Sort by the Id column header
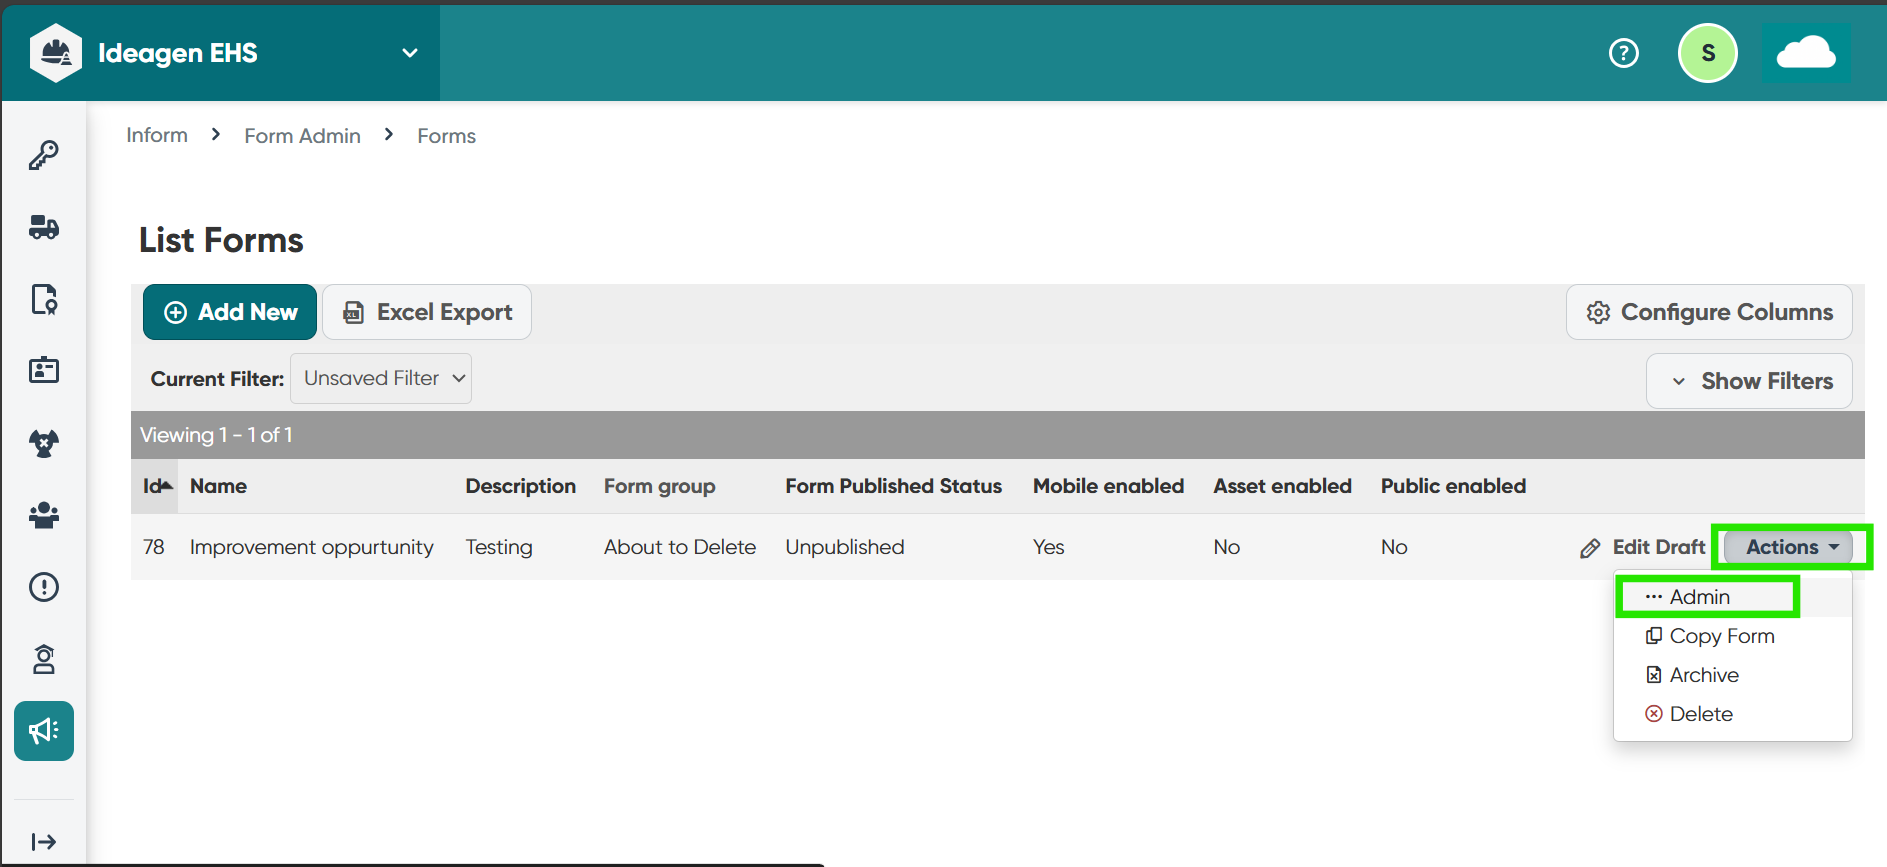Viewport: 1887px width, 867px height. click(155, 486)
